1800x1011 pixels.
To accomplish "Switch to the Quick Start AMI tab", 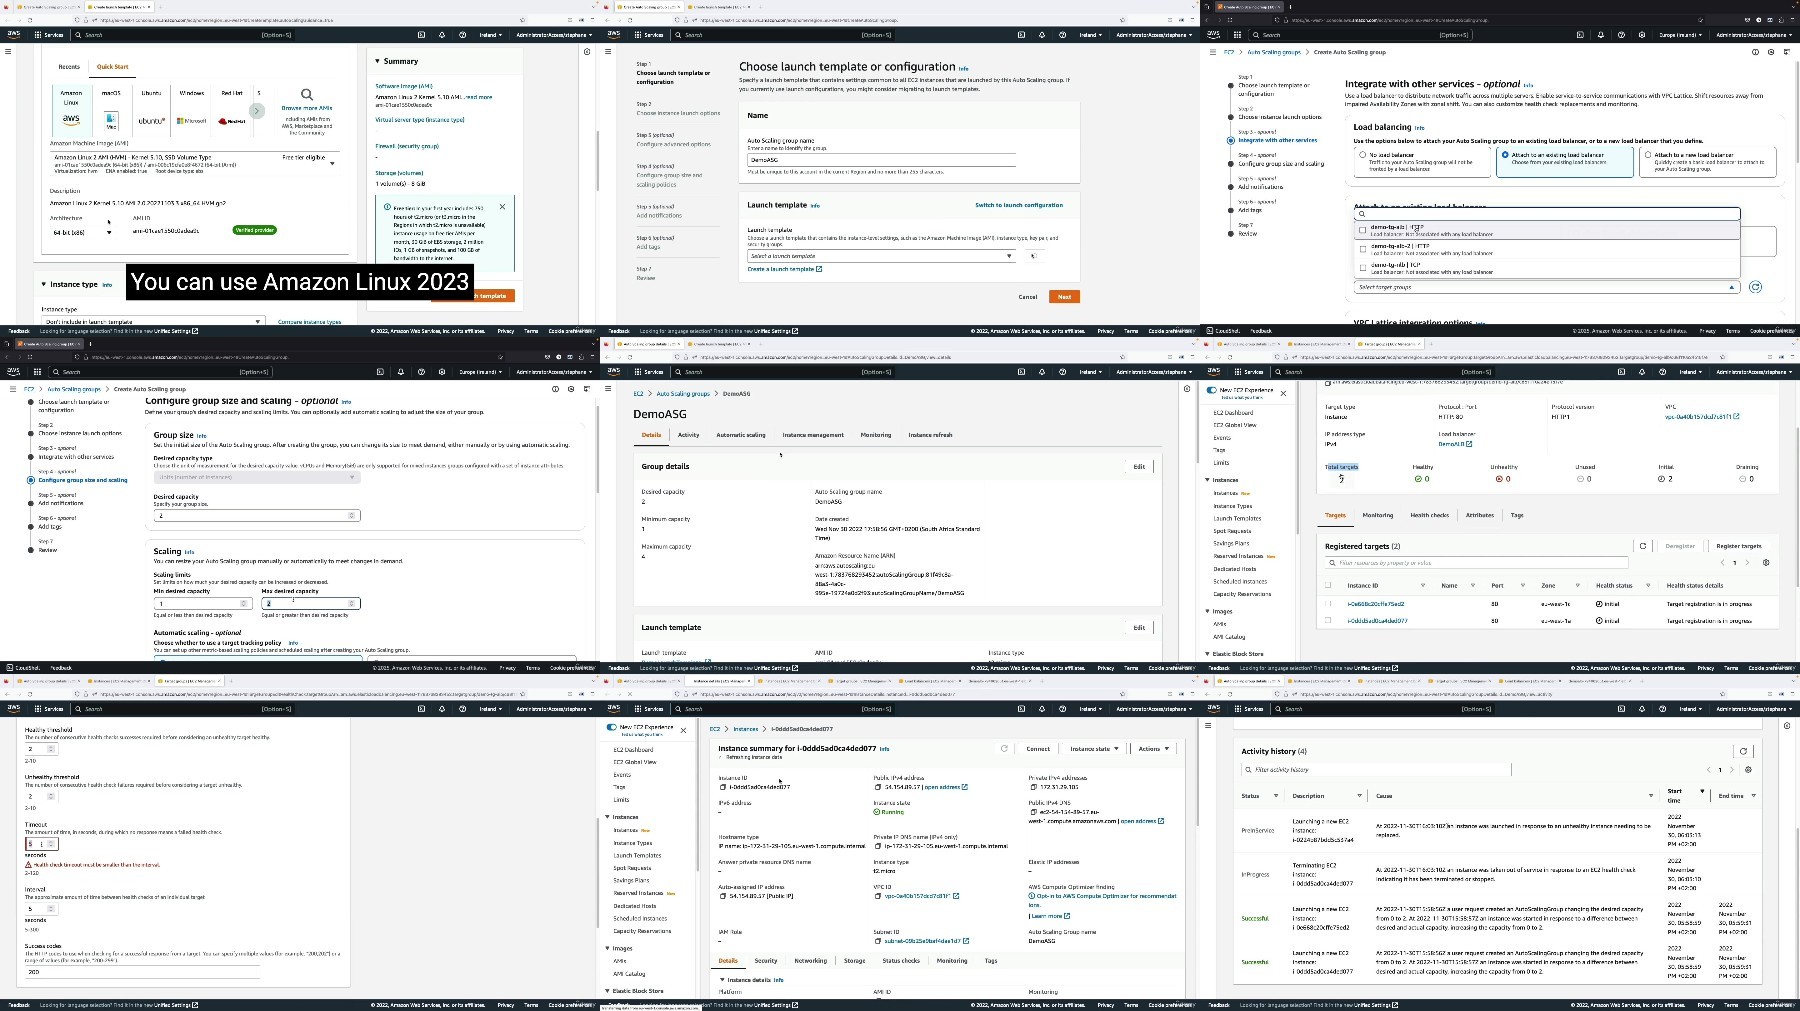I will pos(112,67).
